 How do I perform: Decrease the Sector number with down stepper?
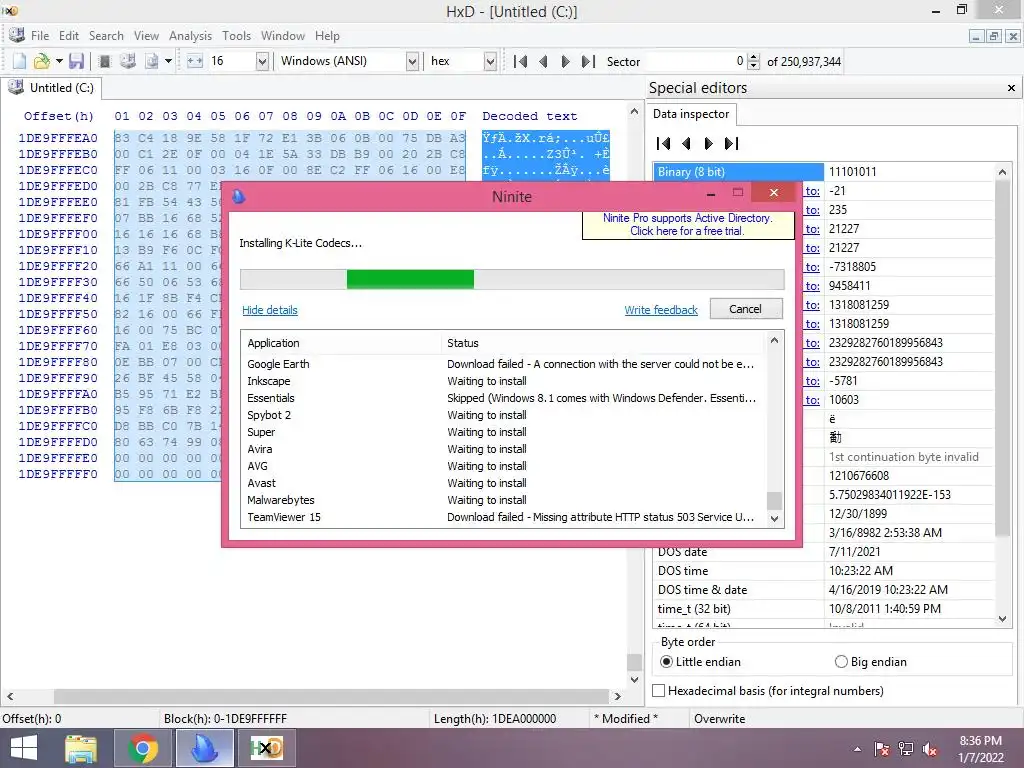[754, 66]
